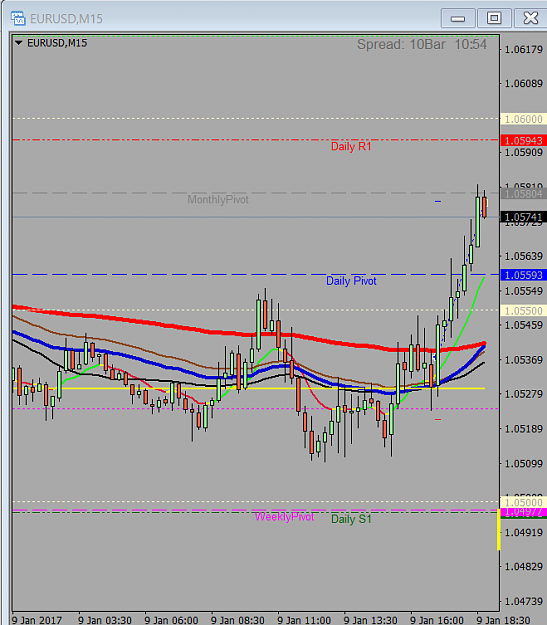
Task: Click the Daily R1 line label
Action: [351, 146]
